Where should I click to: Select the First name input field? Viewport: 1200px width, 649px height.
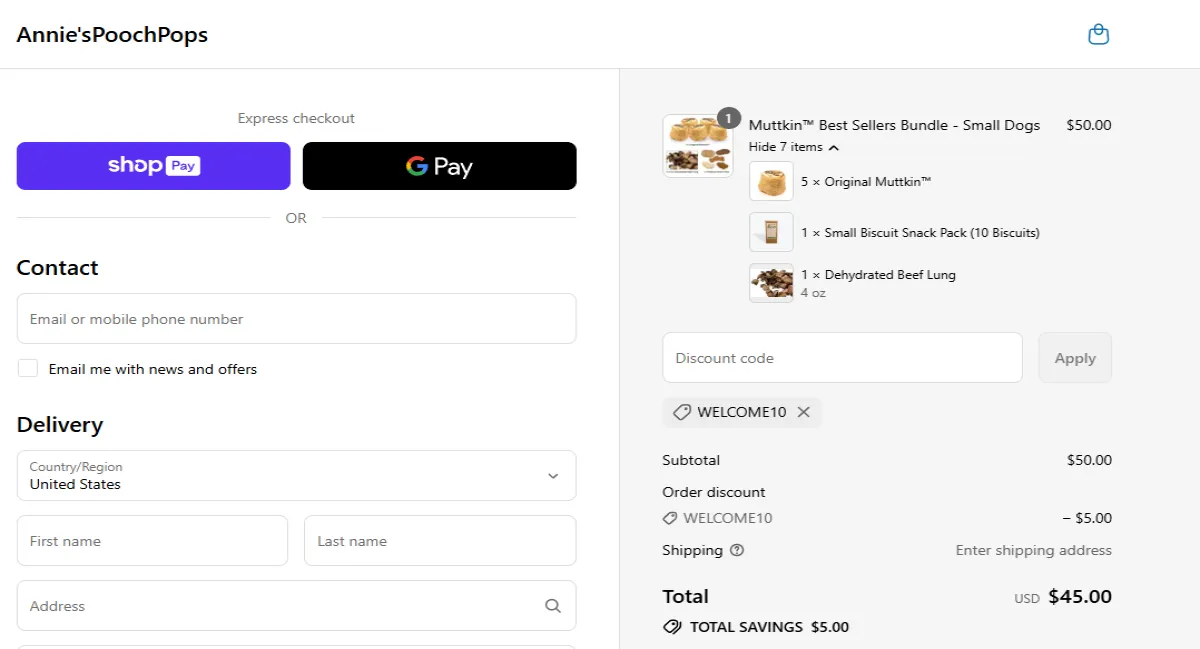pos(152,541)
